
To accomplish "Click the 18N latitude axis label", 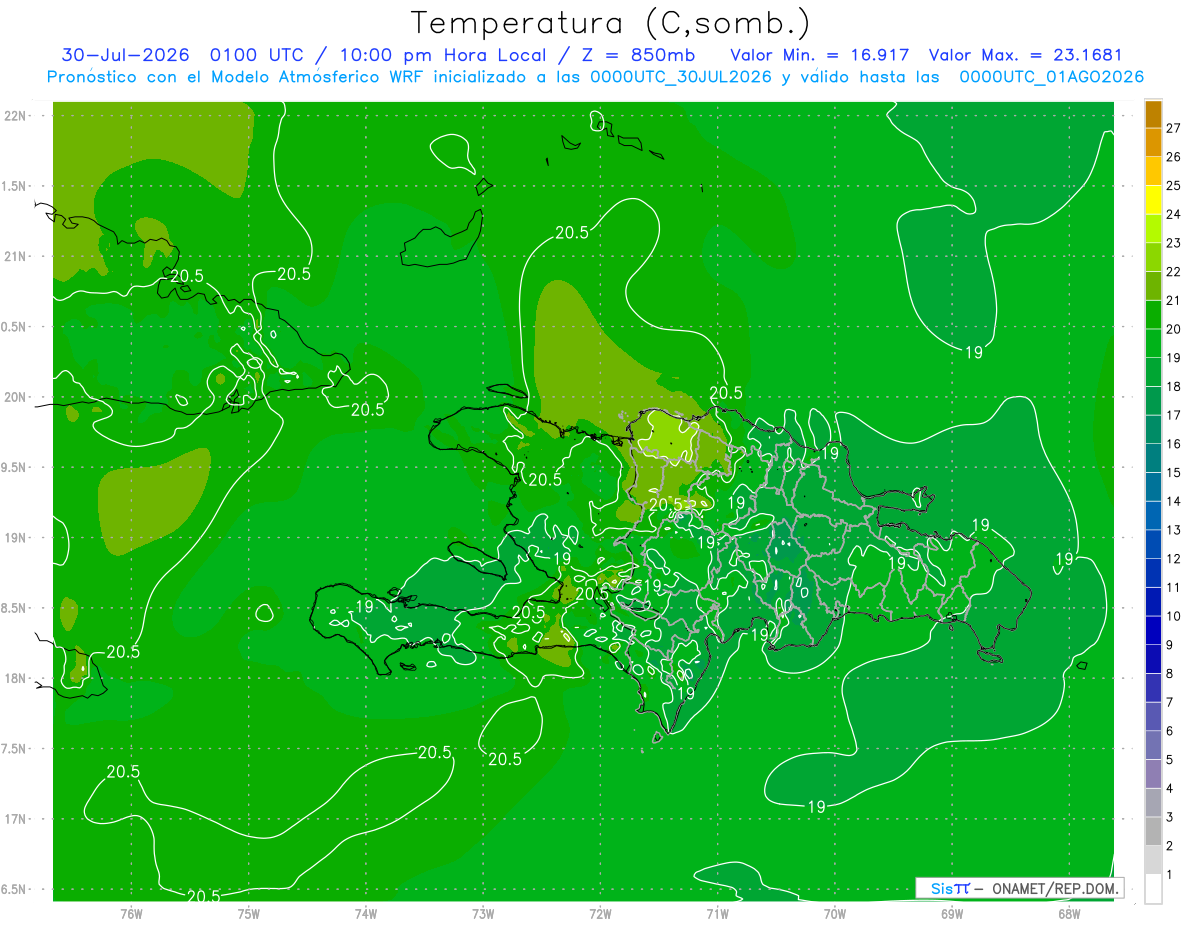I will point(17,678).
